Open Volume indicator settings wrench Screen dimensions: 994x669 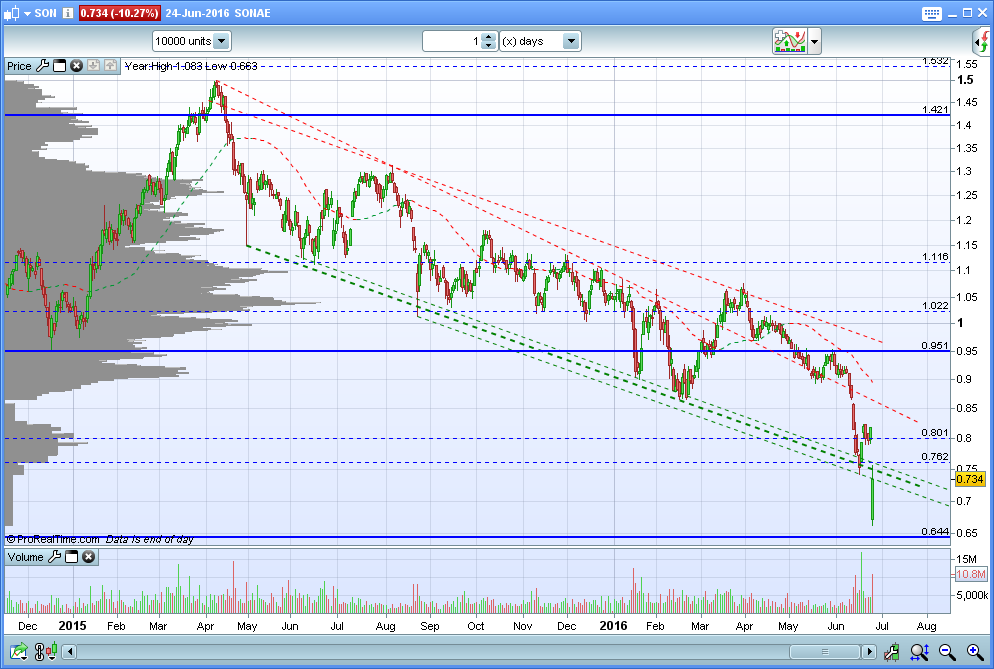coord(55,556)
